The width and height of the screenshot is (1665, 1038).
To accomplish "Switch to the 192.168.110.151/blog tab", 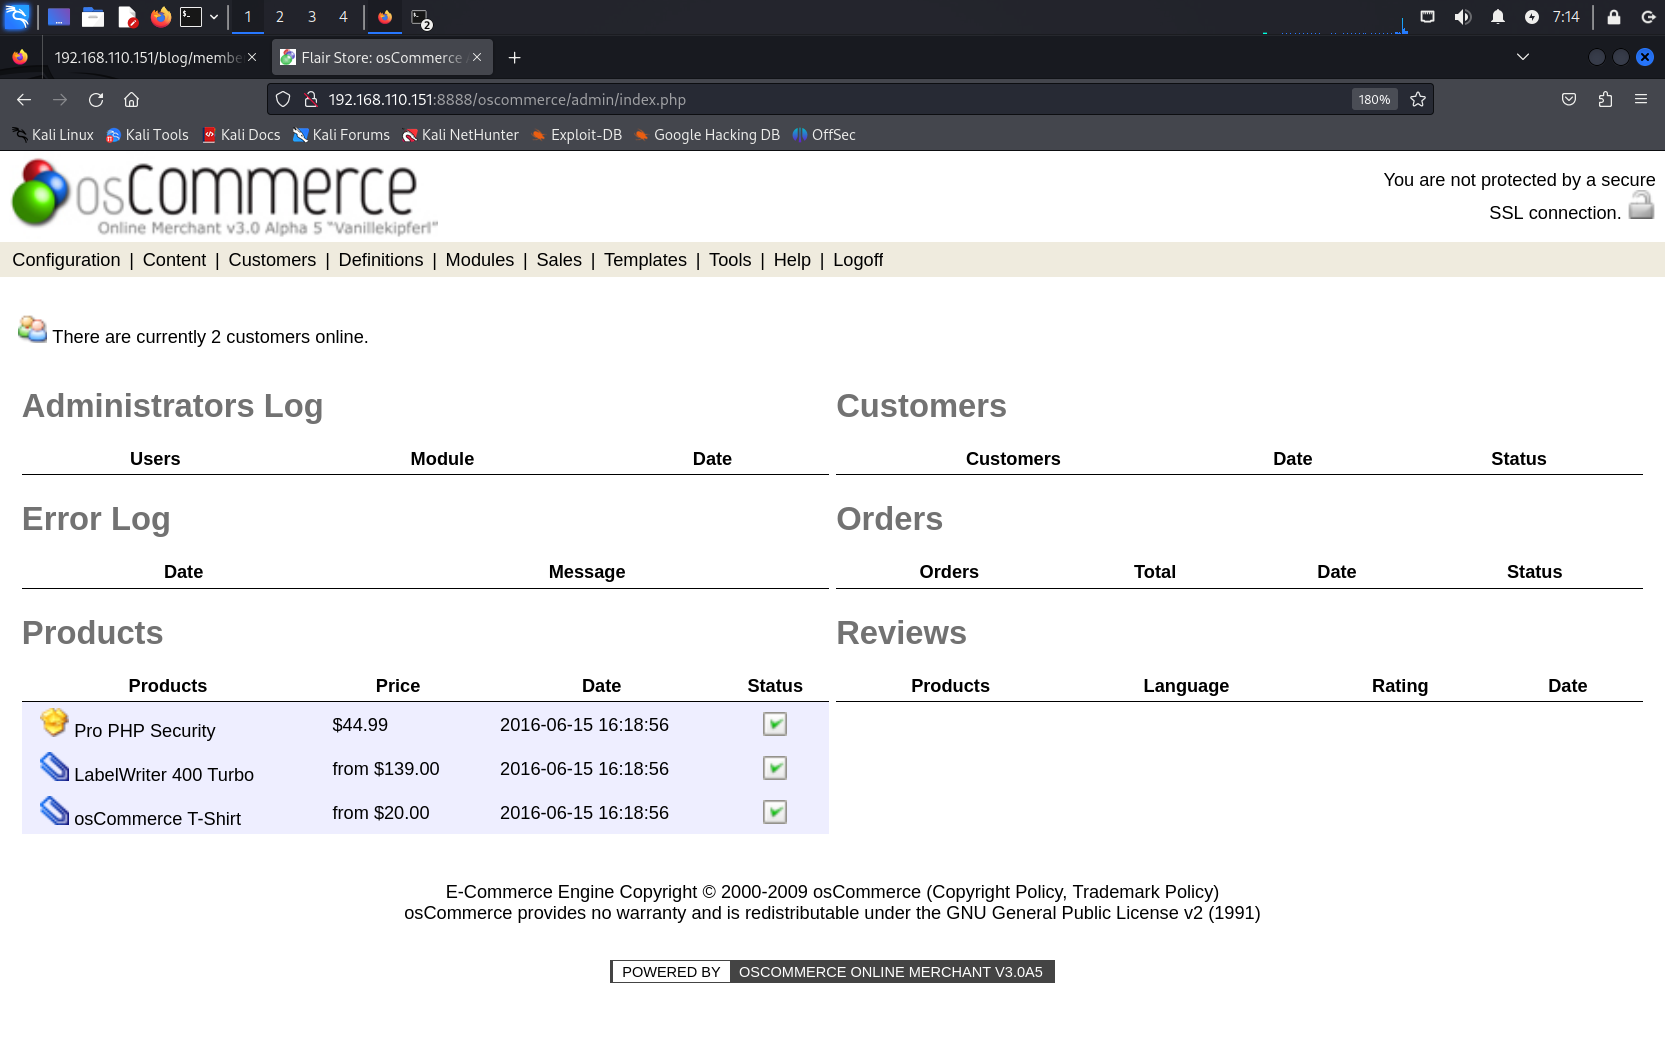I will (147, 58).
